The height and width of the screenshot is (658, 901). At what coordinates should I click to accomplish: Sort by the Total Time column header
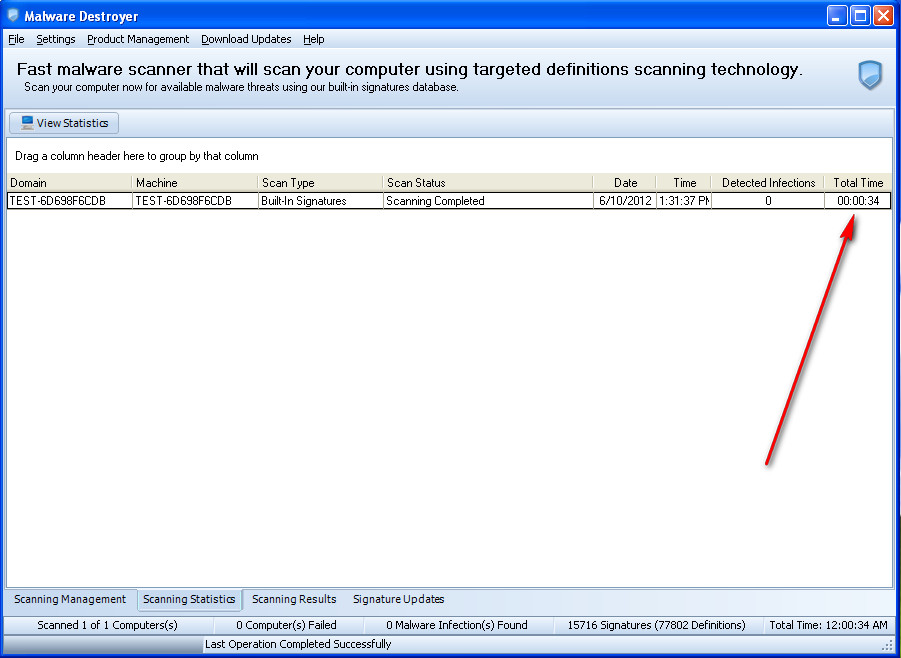[858, 183]
